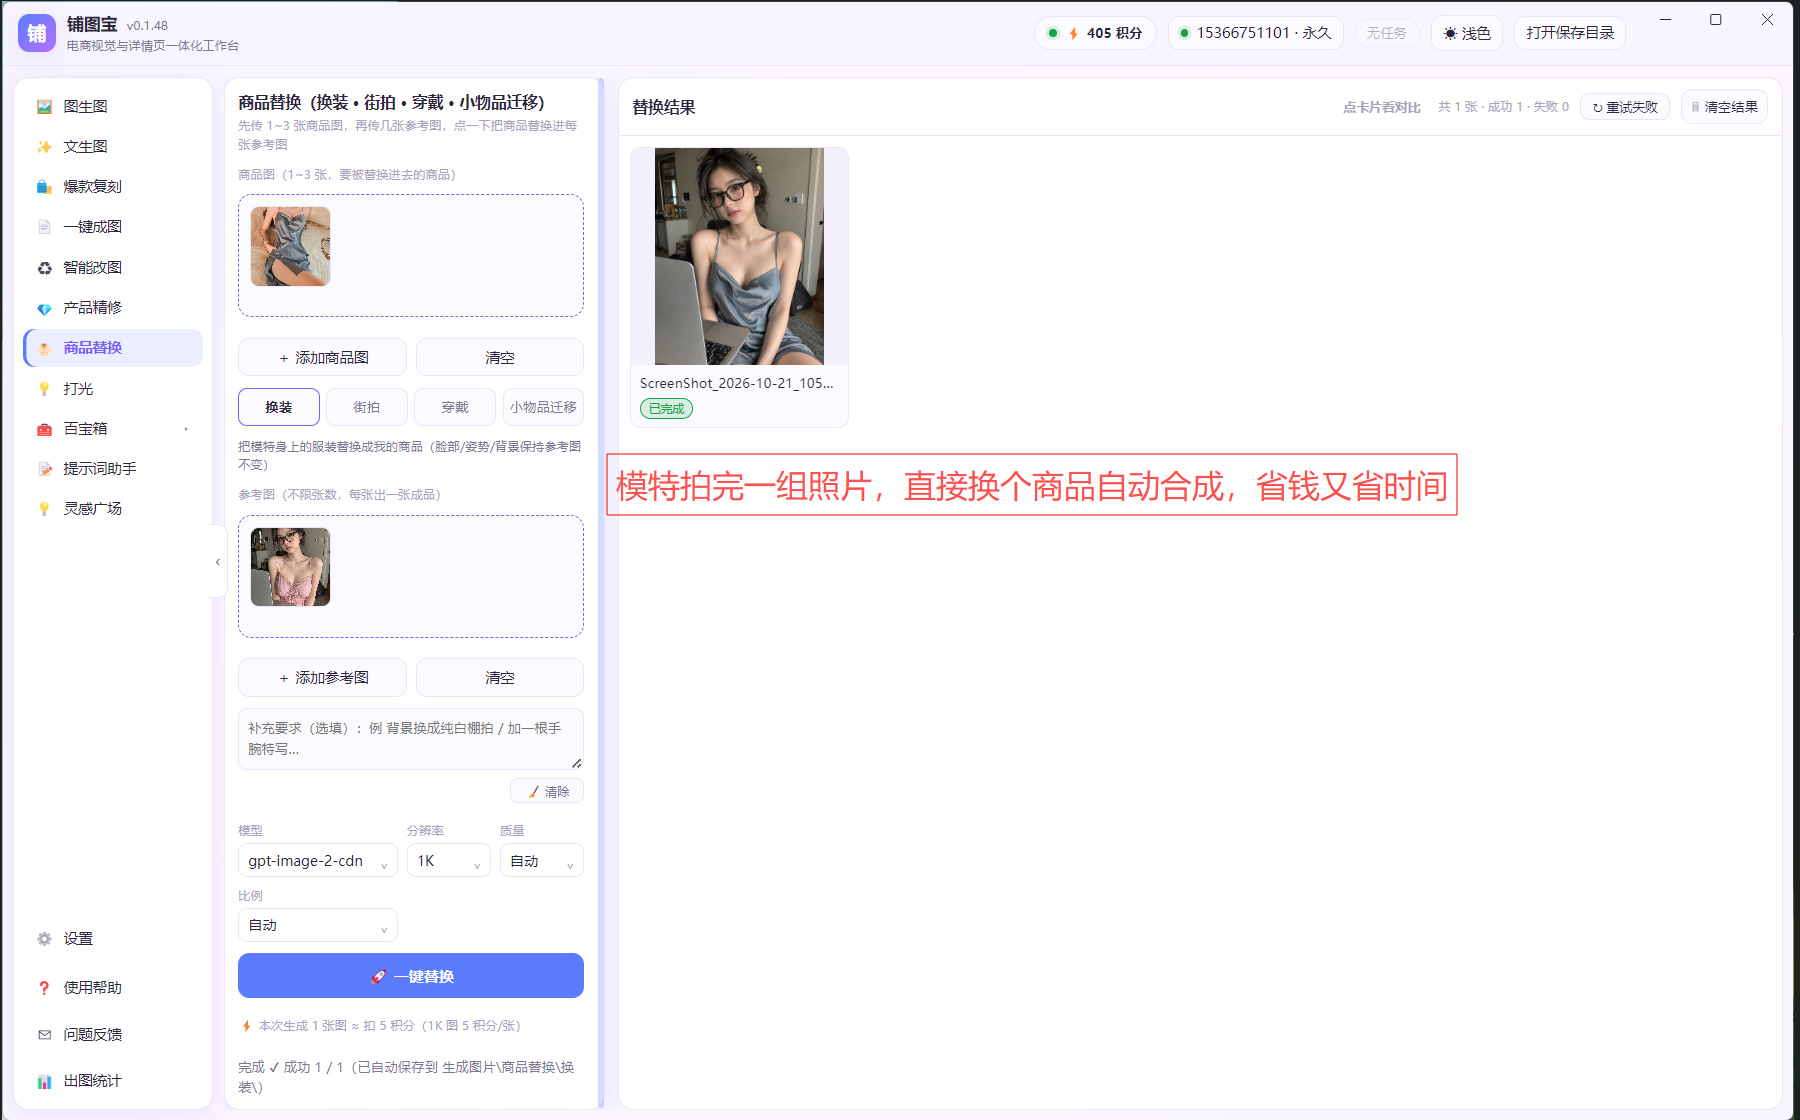The height and width of the screenshot is (1120, 1800).
Task: Open the 百宝箱 toolbox icon
Action: tap(44, 429)
